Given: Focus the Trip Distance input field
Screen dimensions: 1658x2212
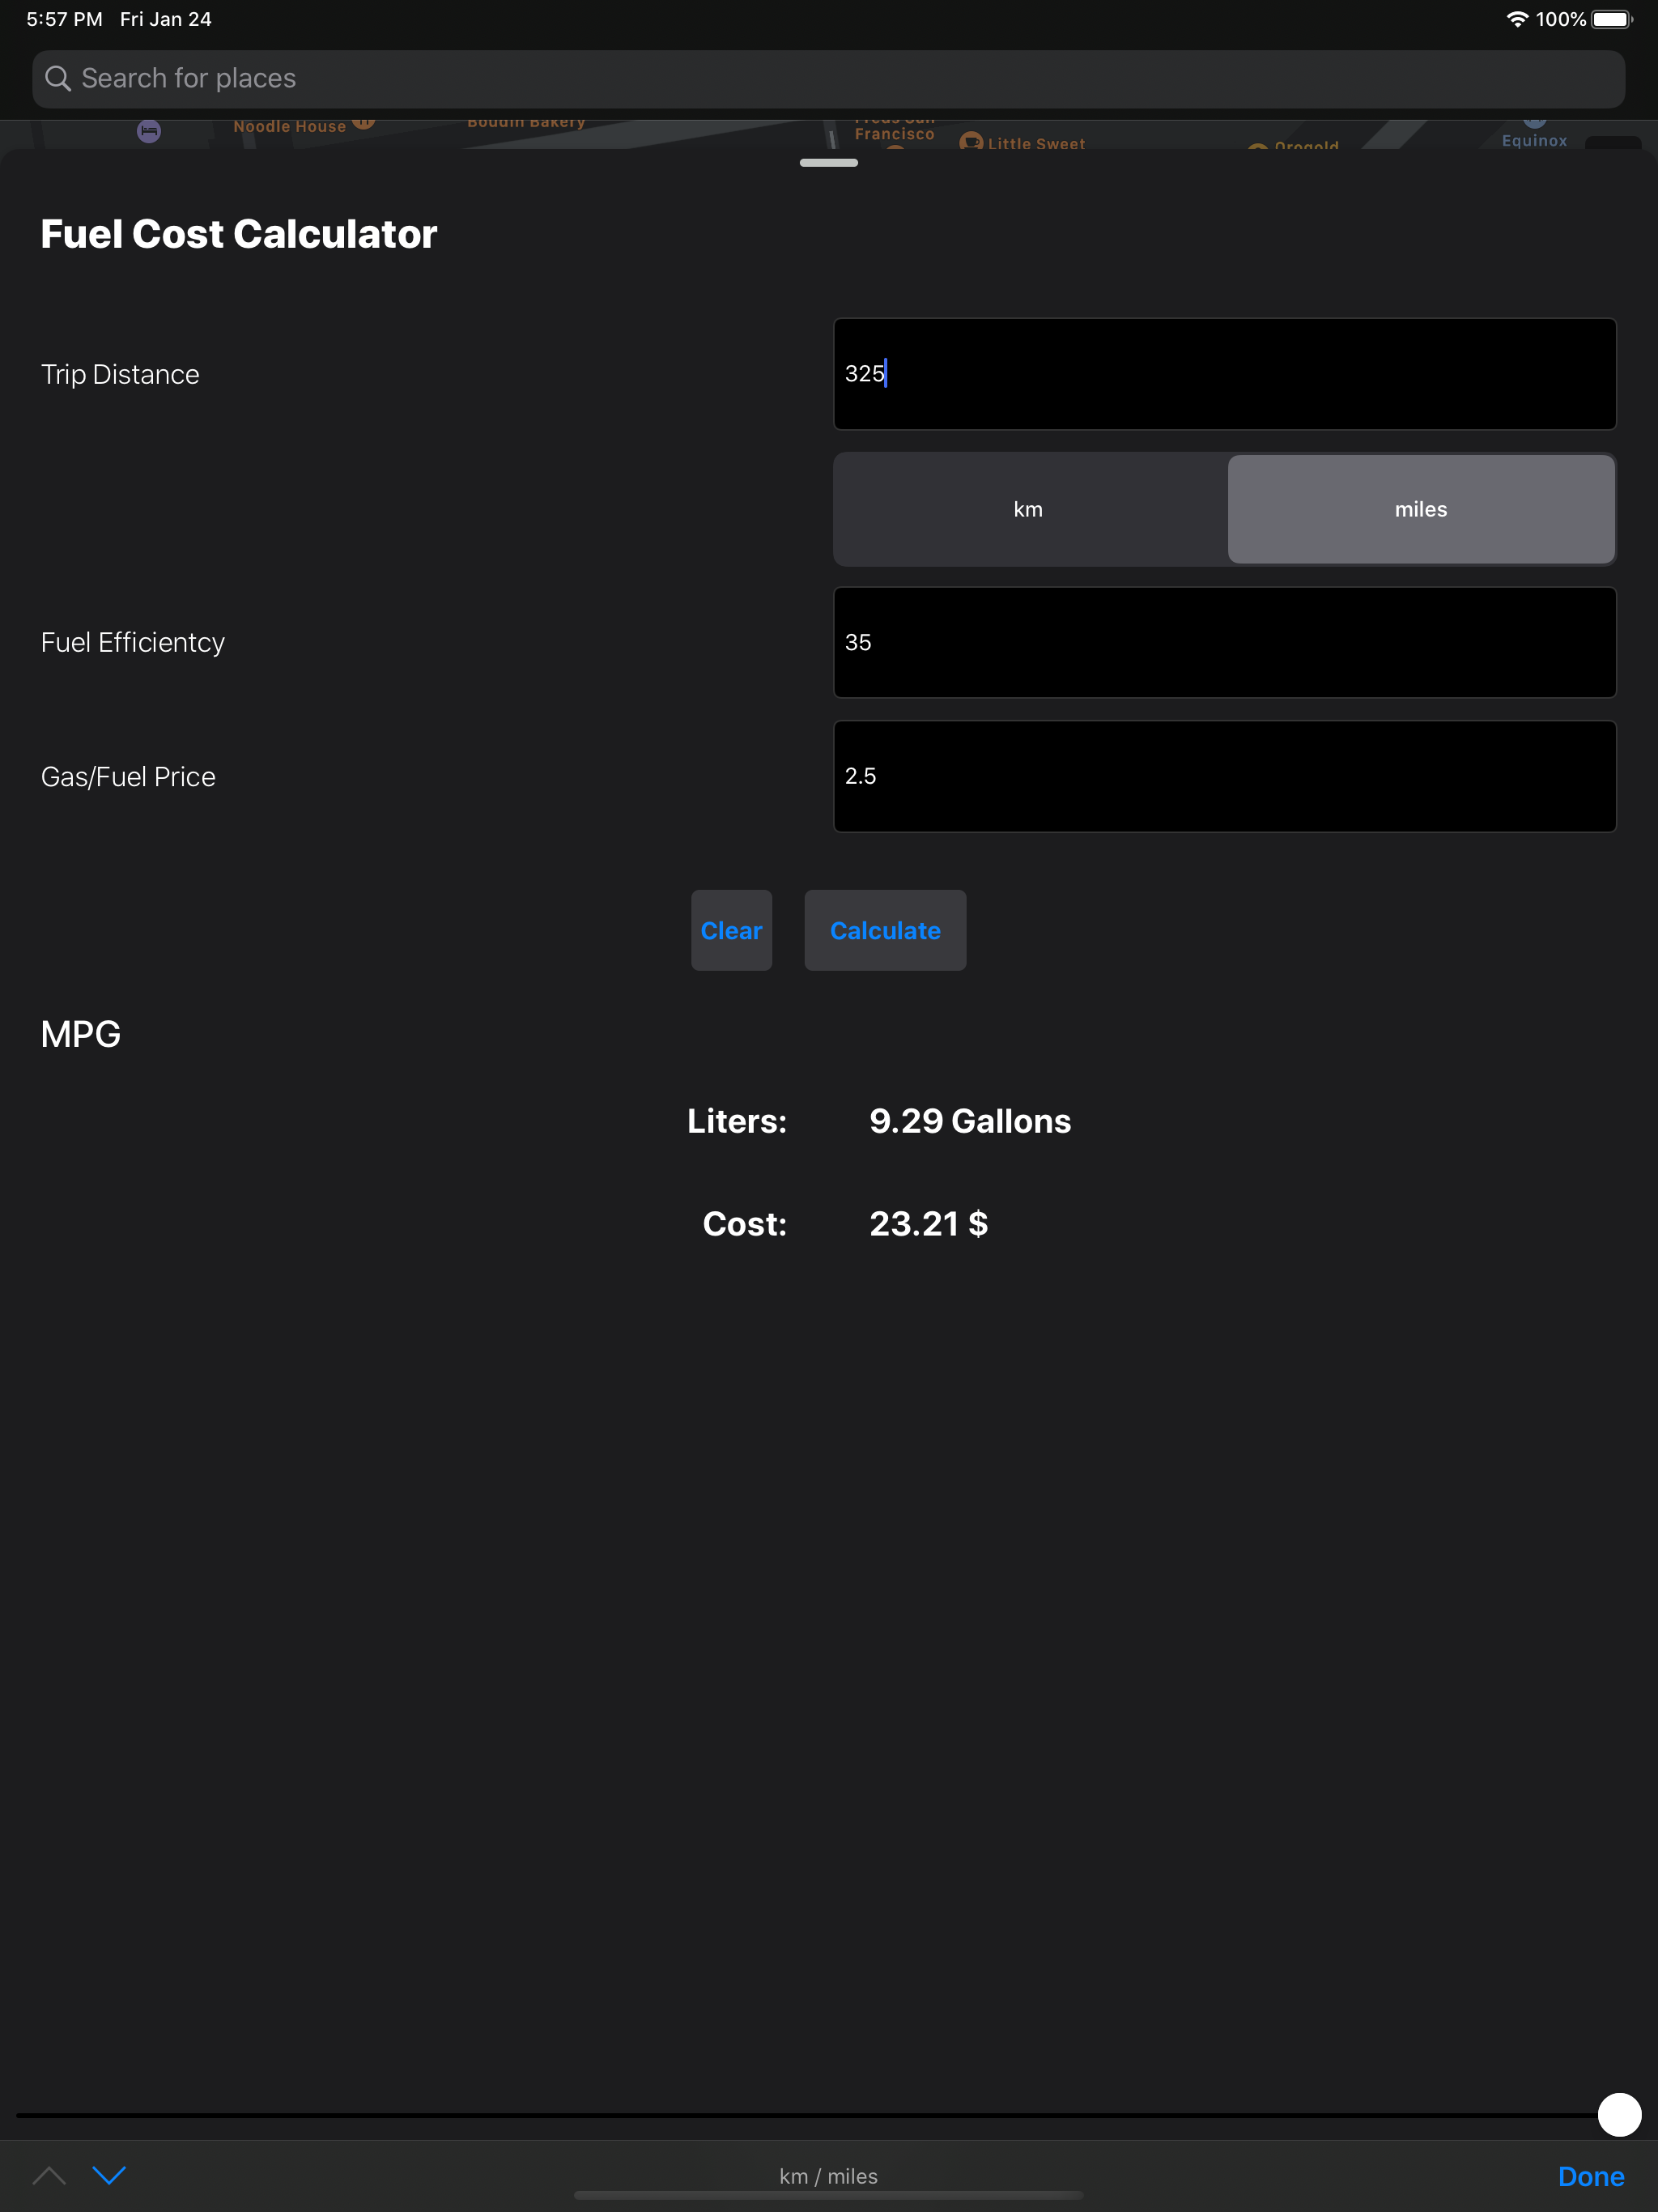Looking at the screenshot, I should 1224,374.
